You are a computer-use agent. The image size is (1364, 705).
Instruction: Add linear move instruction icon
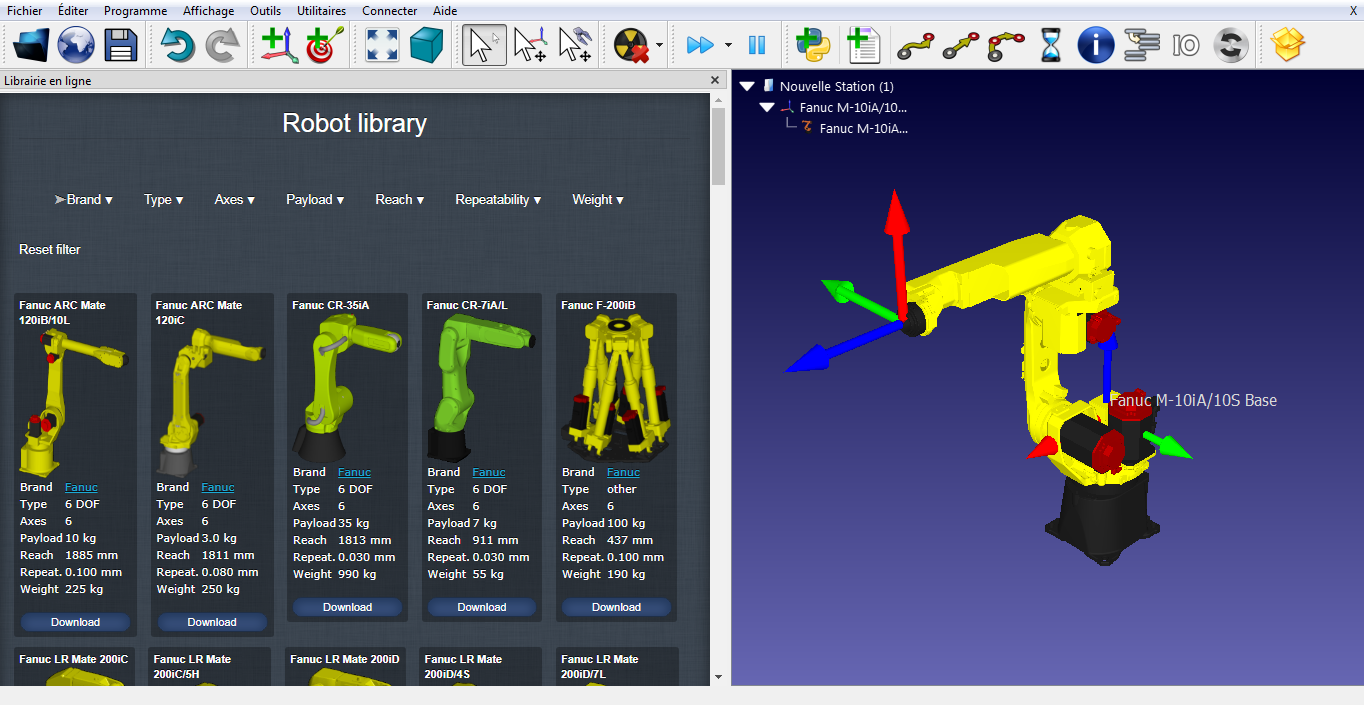click(961, 45)
